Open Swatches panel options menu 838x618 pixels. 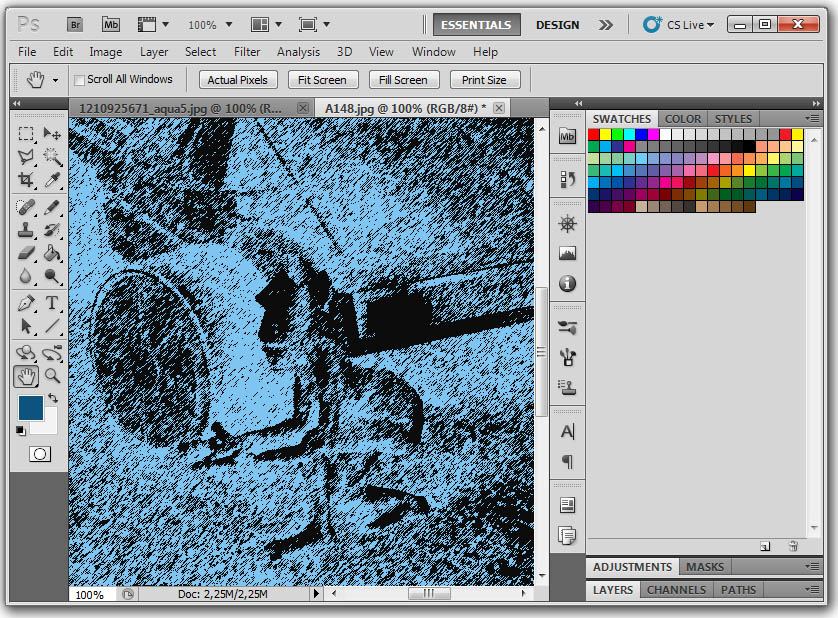click(812, 118)
